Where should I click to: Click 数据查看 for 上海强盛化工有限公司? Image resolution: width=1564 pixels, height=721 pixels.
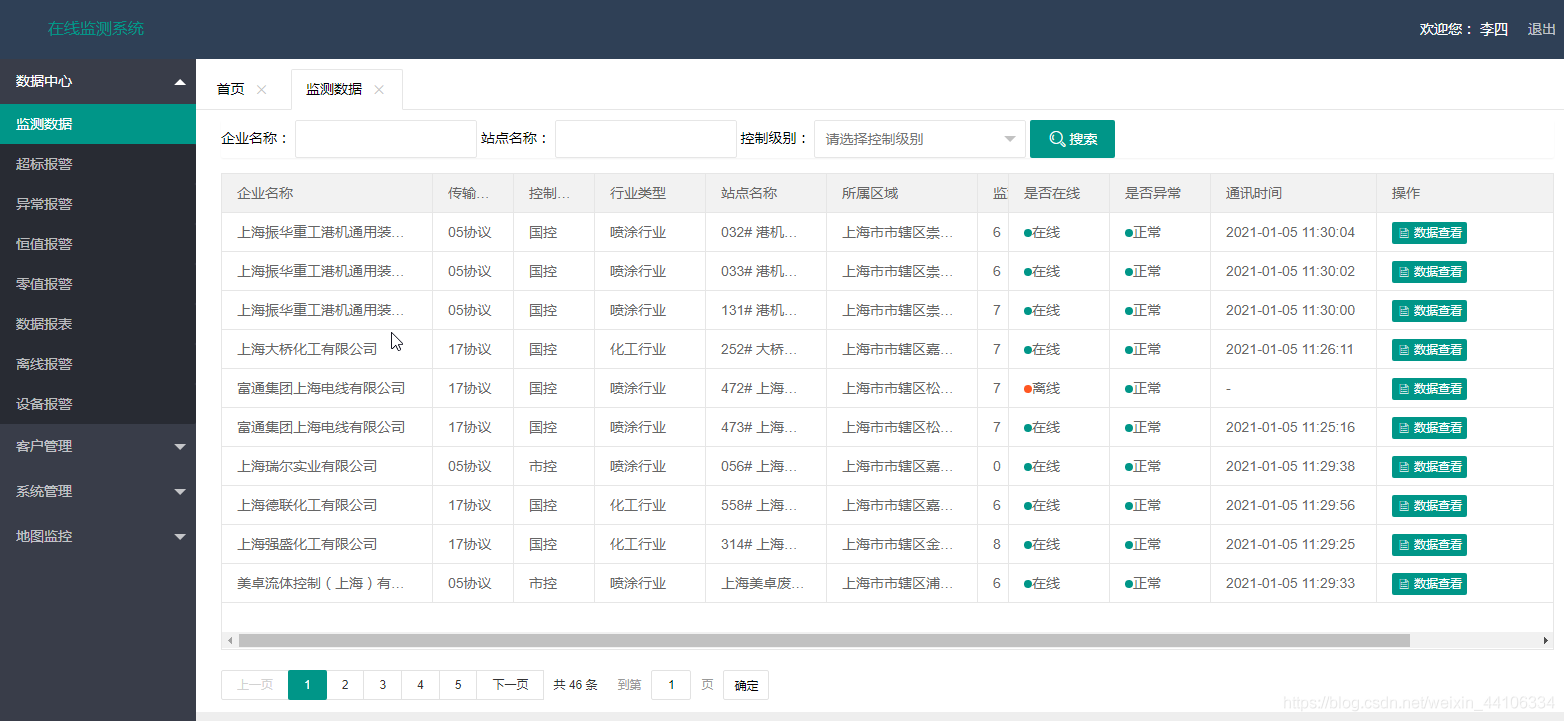pos(1429,545)
